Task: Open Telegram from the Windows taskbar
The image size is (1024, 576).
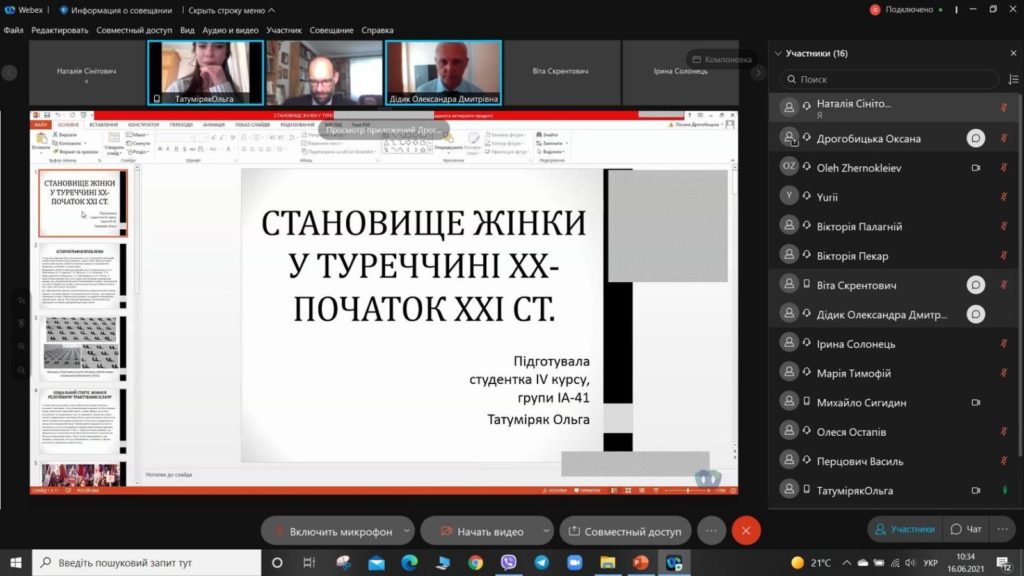Action: (541, 562)
